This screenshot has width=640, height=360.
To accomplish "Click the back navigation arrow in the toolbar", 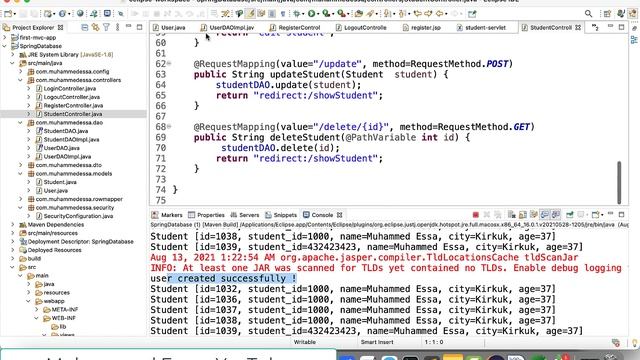I will [439, 14].
